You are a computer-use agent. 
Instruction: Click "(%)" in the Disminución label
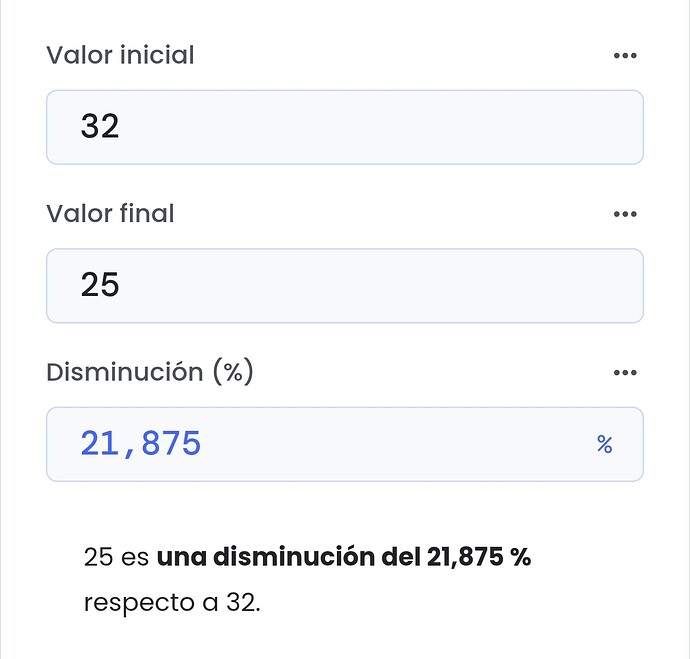[x=232, y=372]
